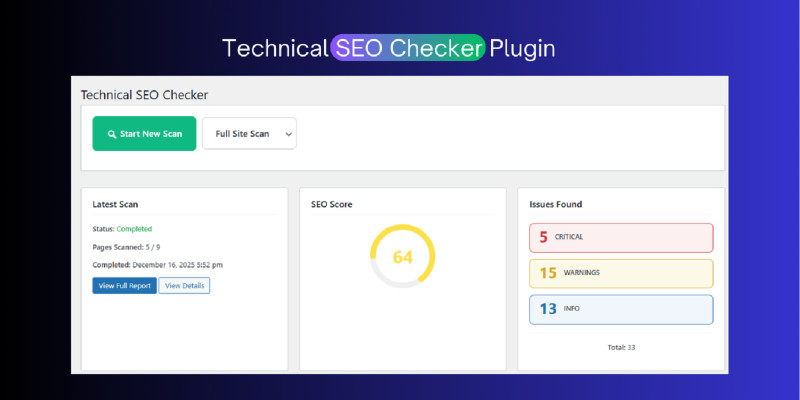Select the yellow Warnings issues box
The width and height of the screenshot is (800, 400).
click(x=620, y=273)
